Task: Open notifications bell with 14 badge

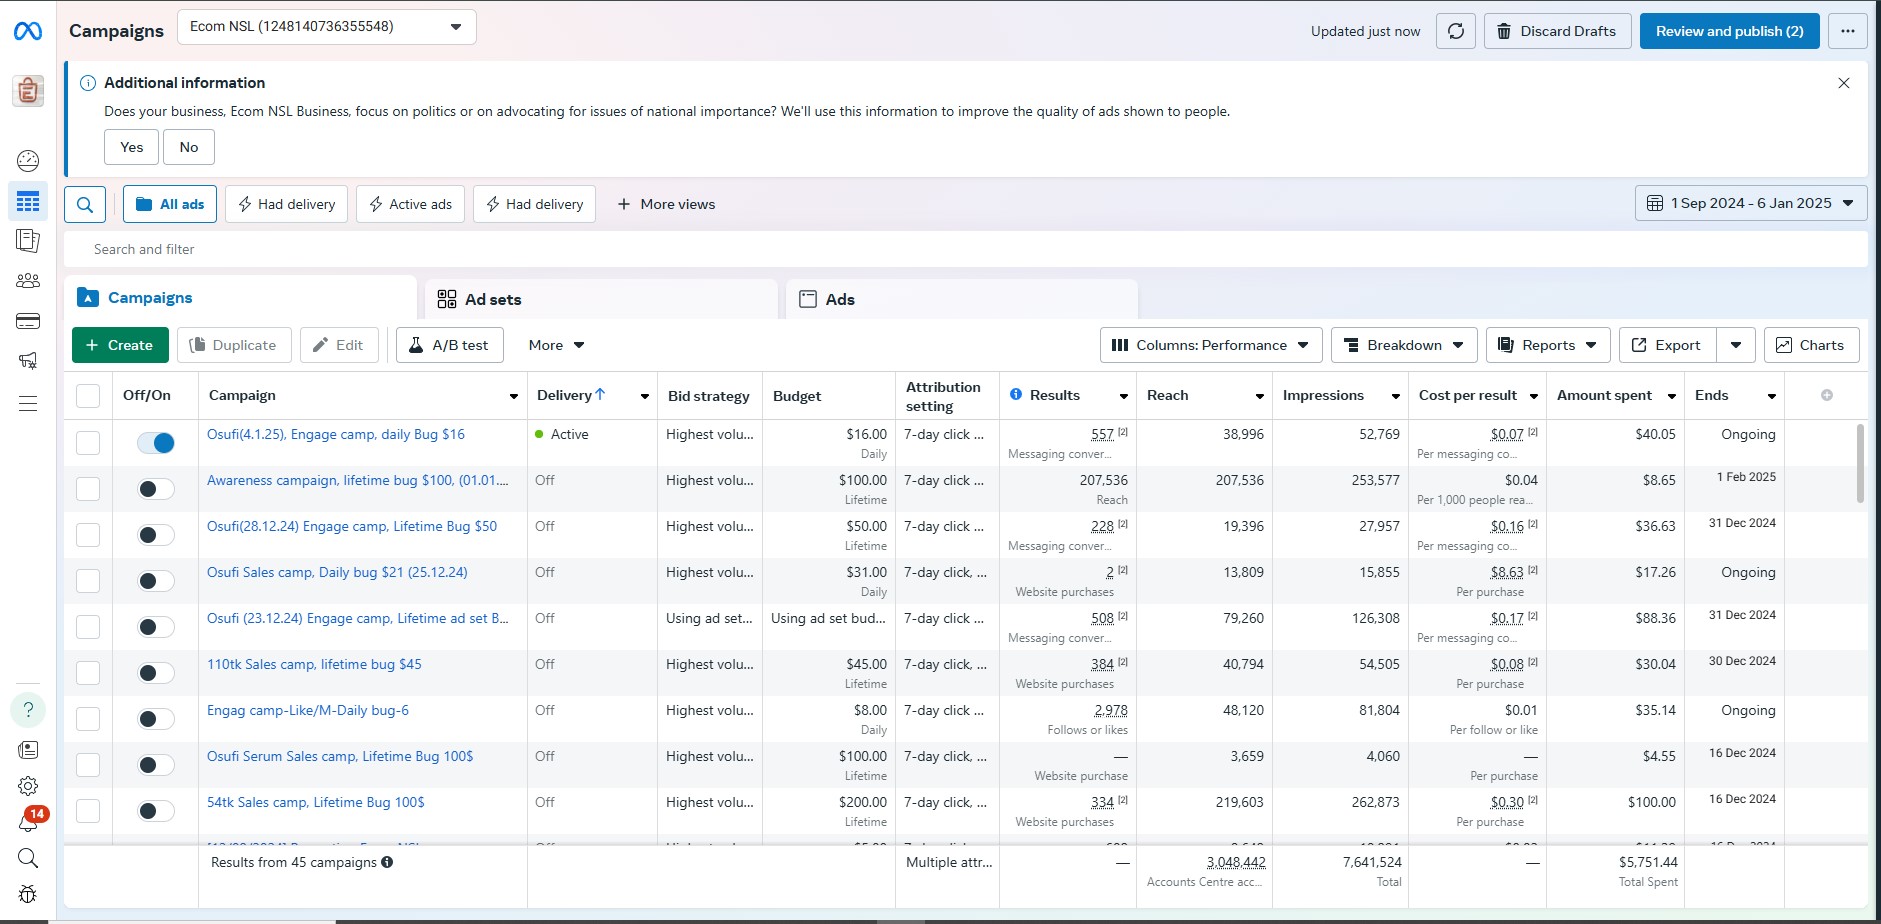Action: 28,822
